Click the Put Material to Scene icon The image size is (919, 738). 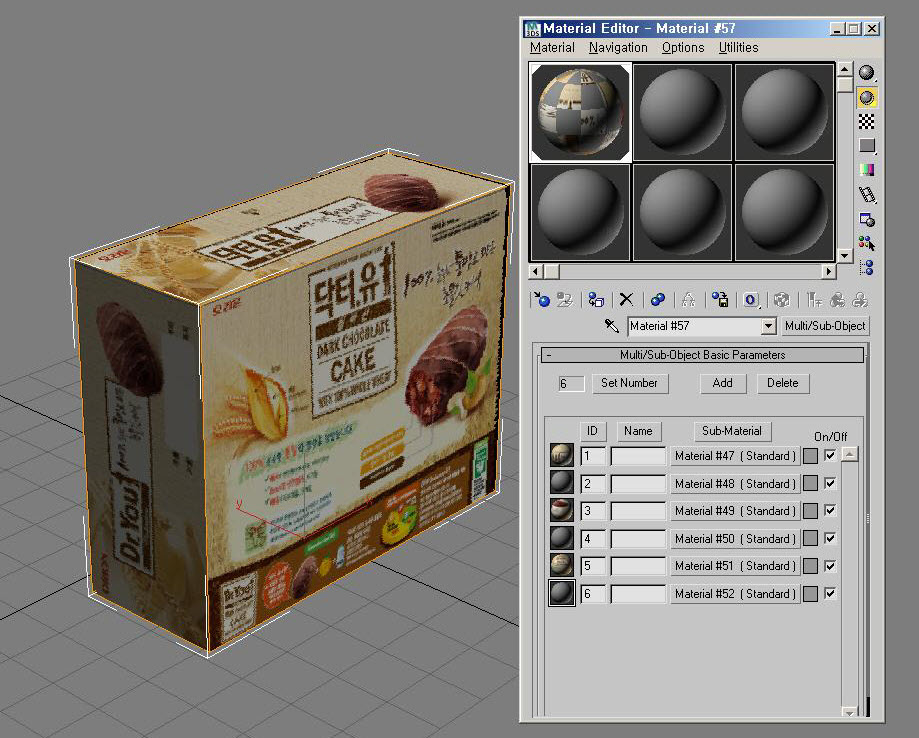coord(564,300)
